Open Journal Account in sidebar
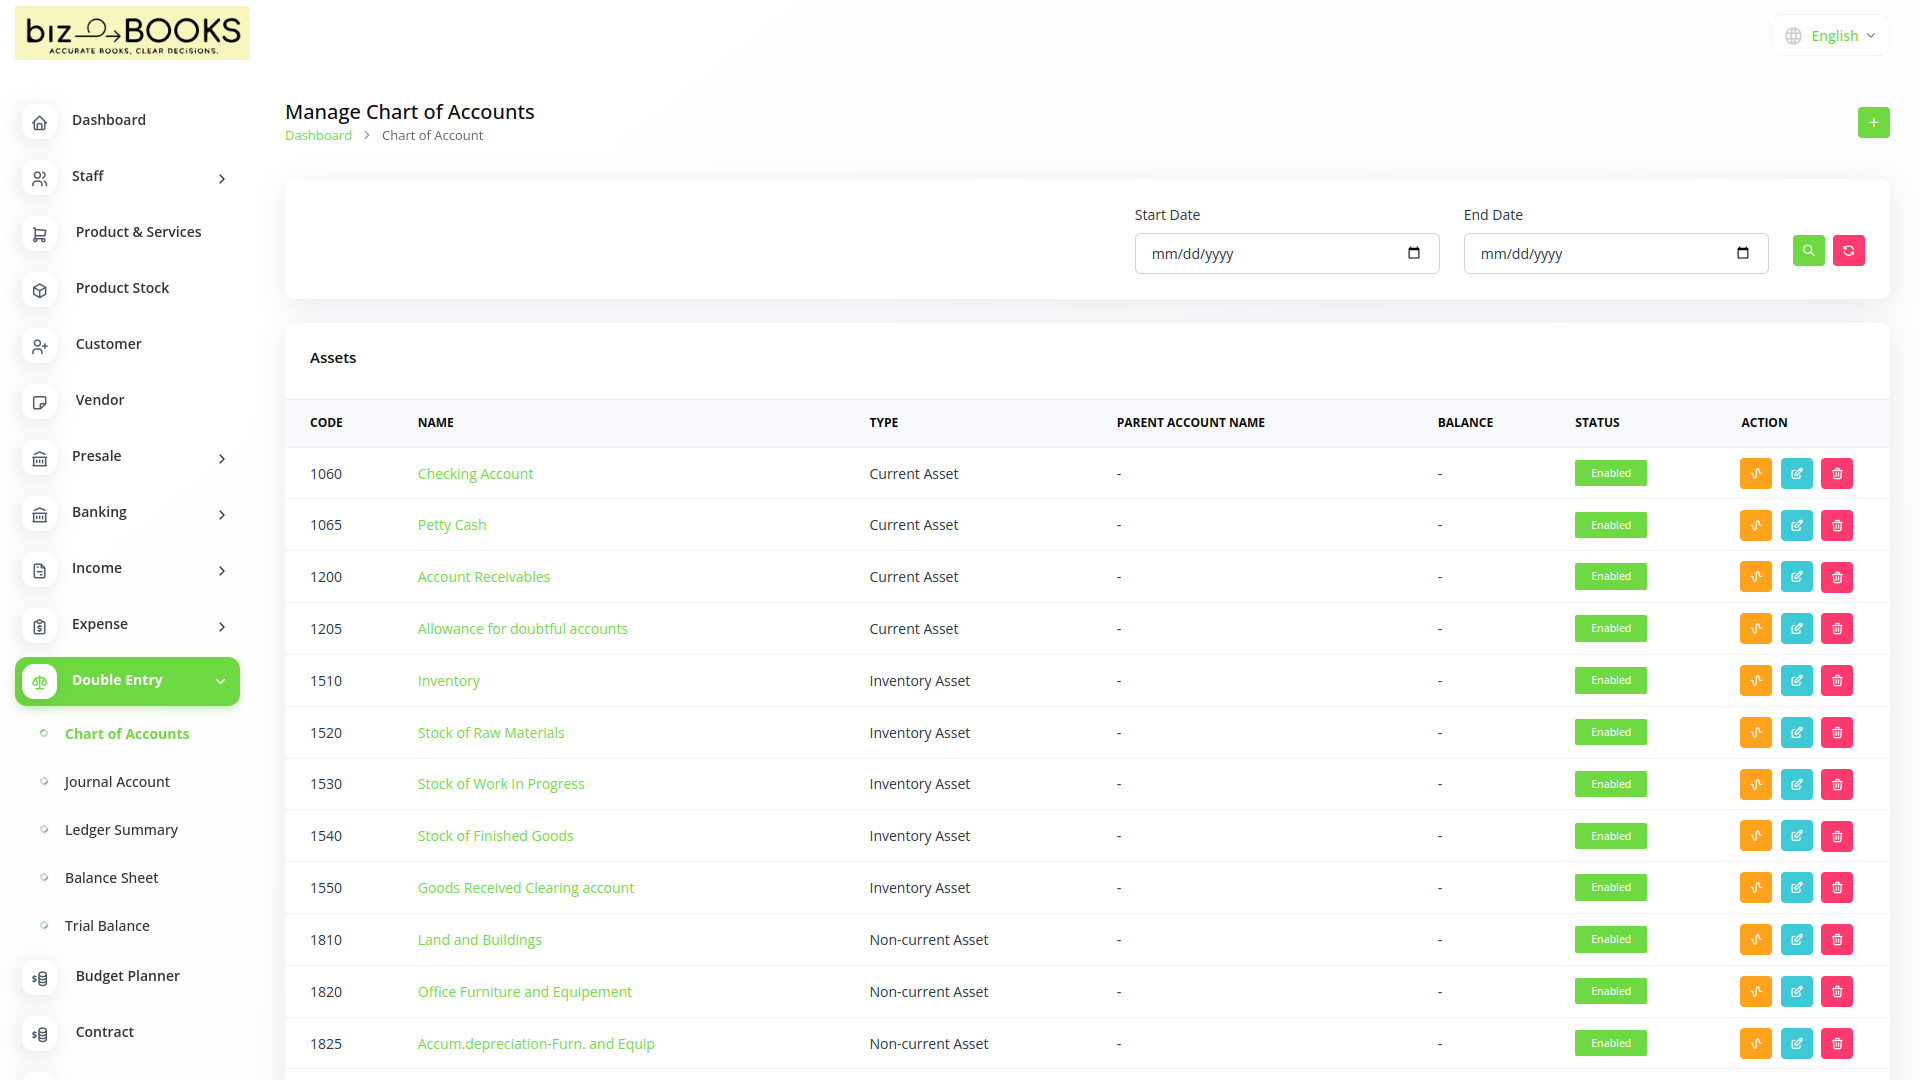Screen dimensions: 1920x1080 pyautogui.click(x=117, y=782)
